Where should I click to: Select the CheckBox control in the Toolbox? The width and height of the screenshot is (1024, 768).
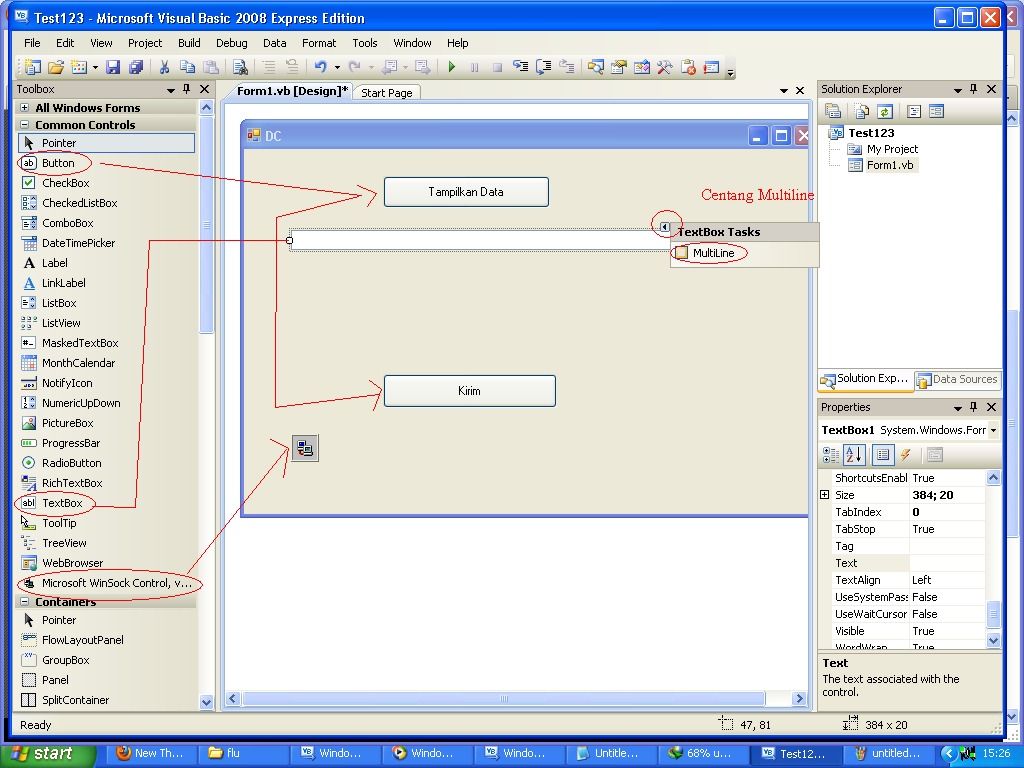(65, 184)
